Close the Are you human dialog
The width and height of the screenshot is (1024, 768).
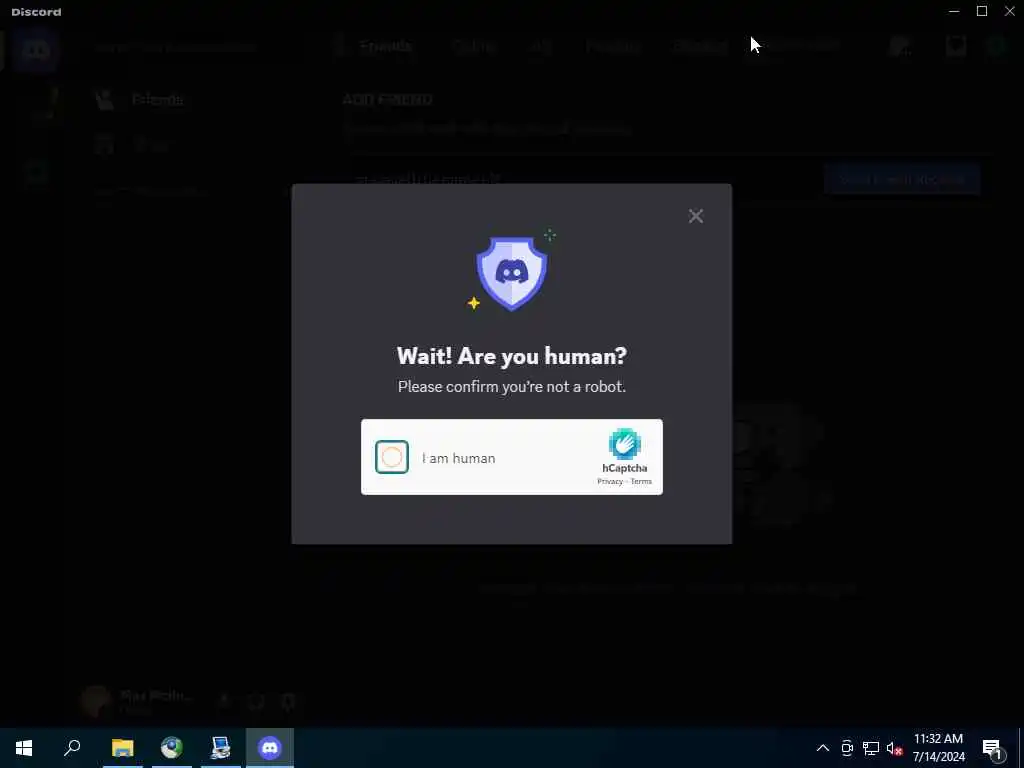696,216
